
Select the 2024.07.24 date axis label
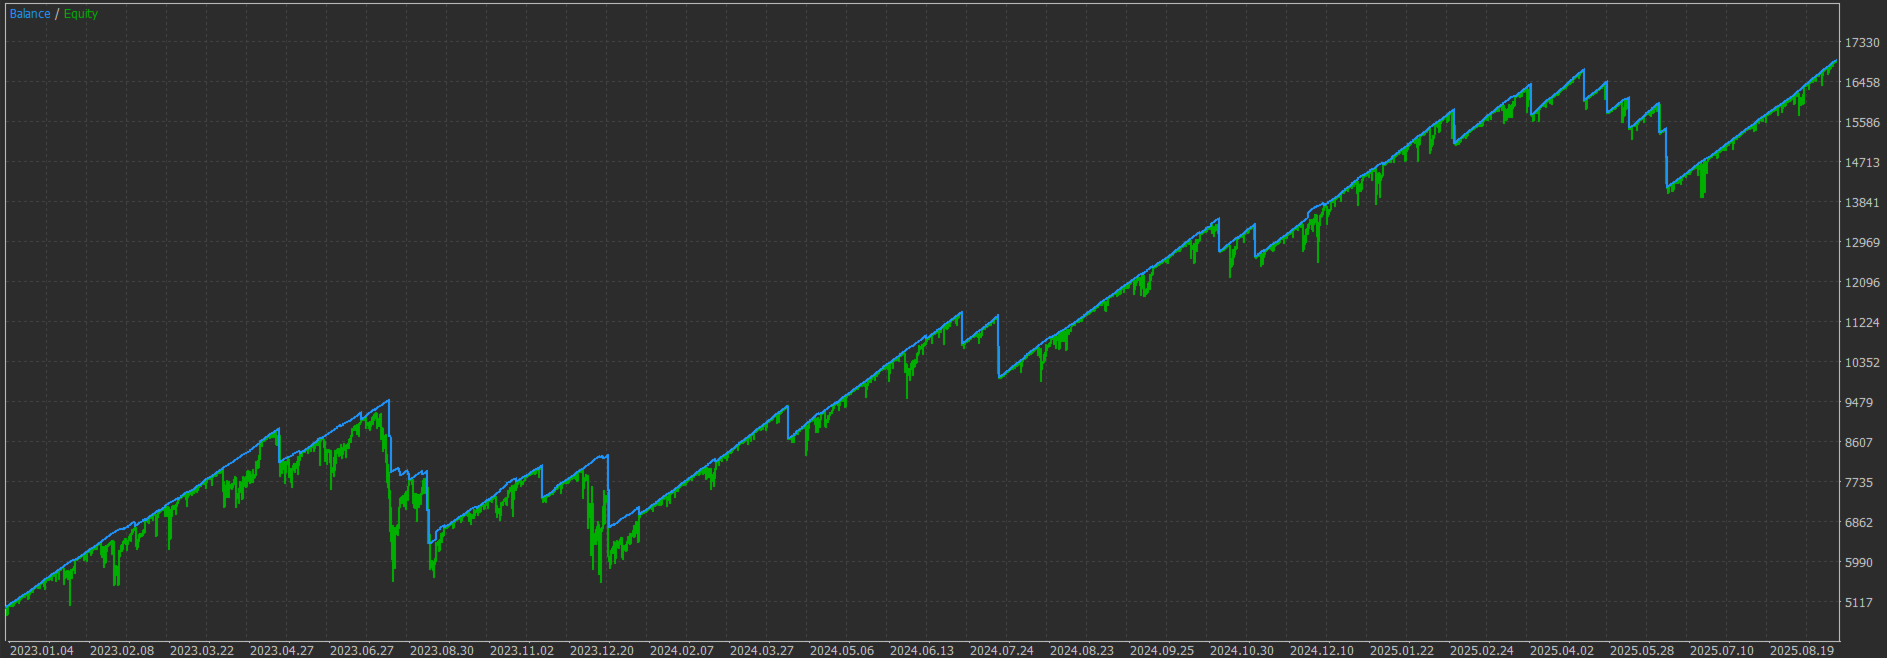(1002, 651)
